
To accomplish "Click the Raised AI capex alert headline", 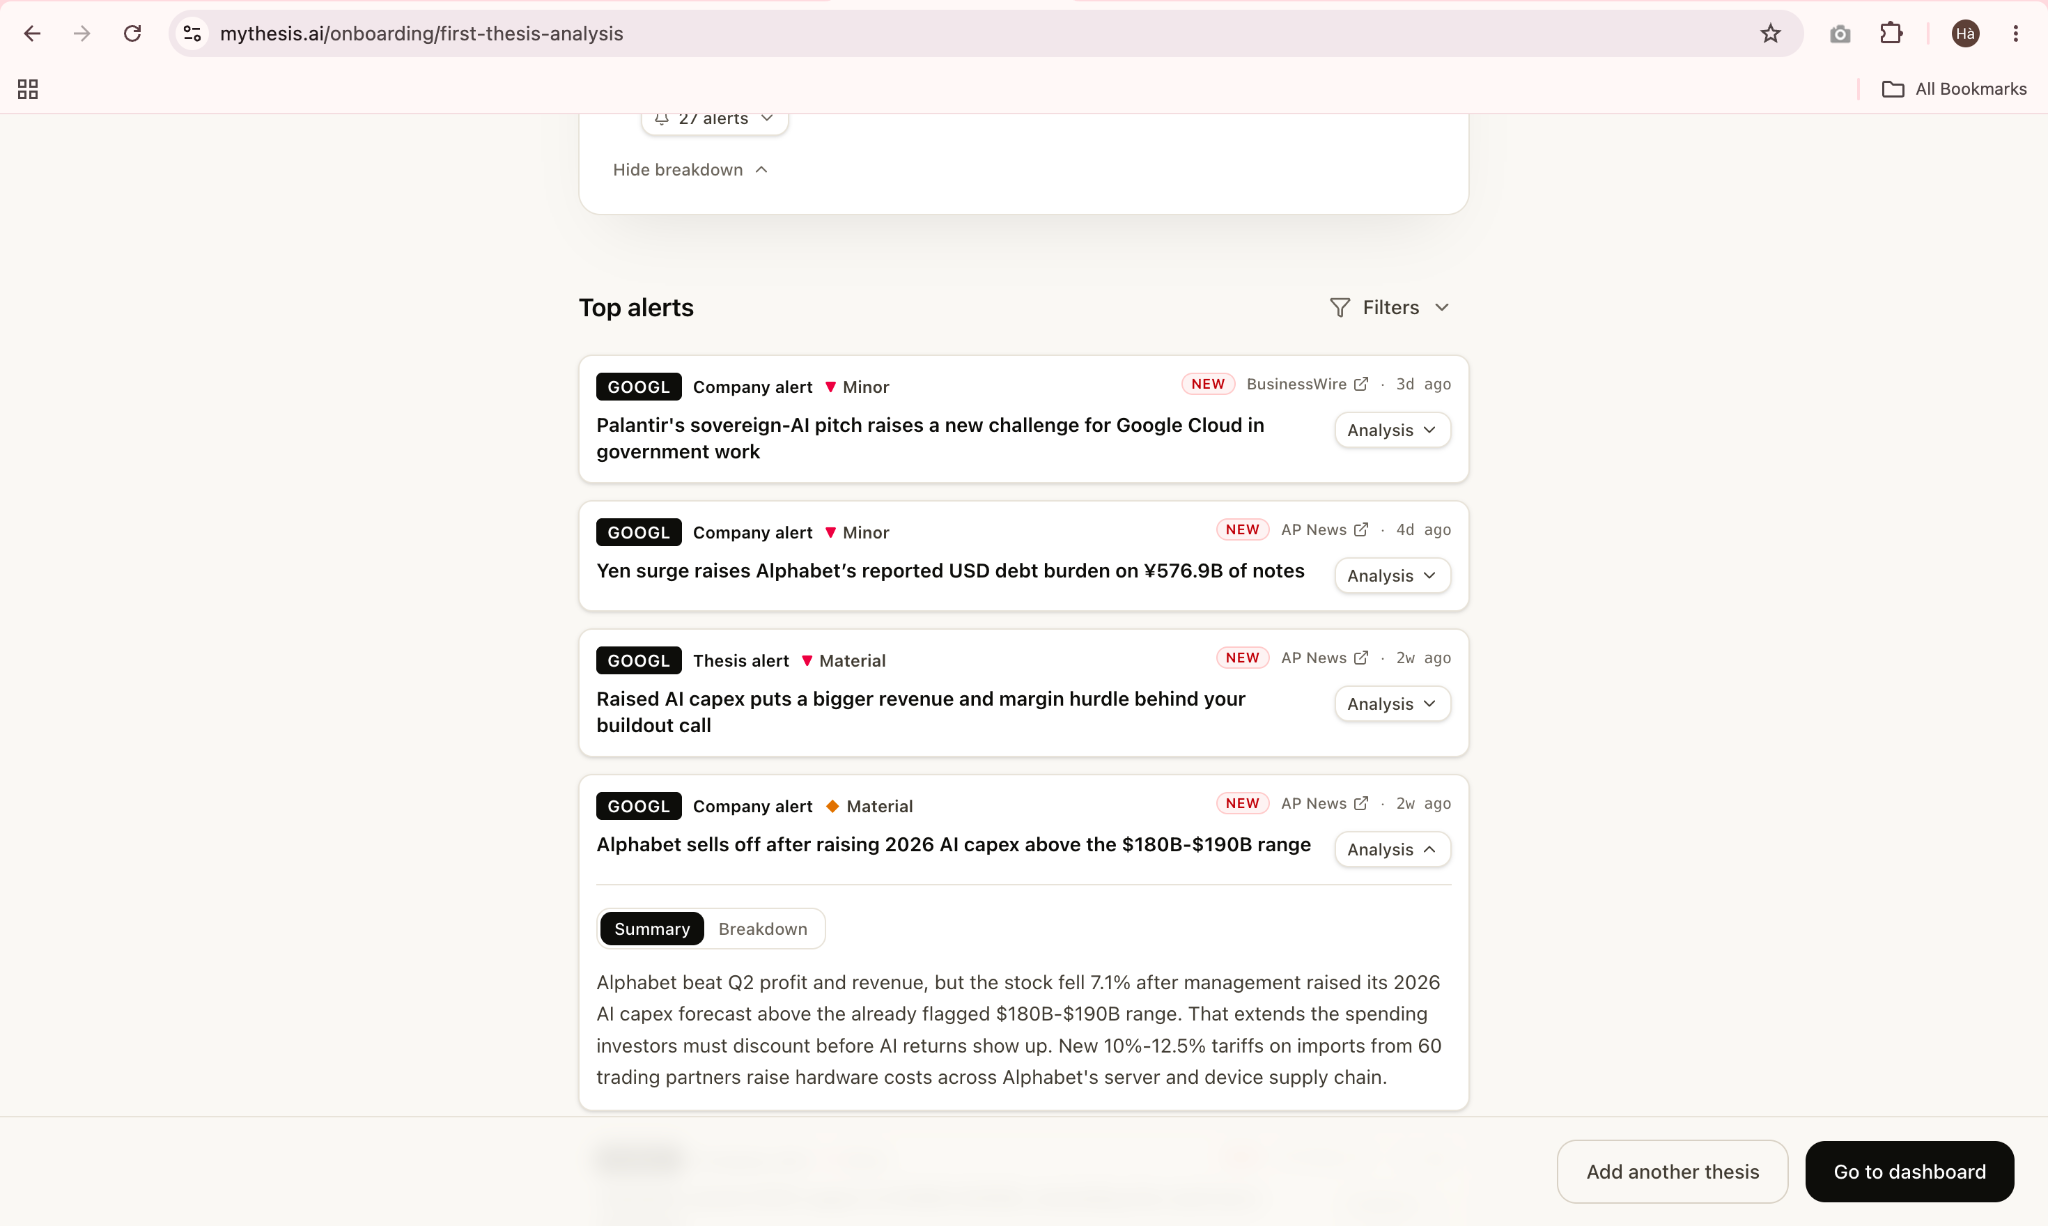I will tap(920, 712).
